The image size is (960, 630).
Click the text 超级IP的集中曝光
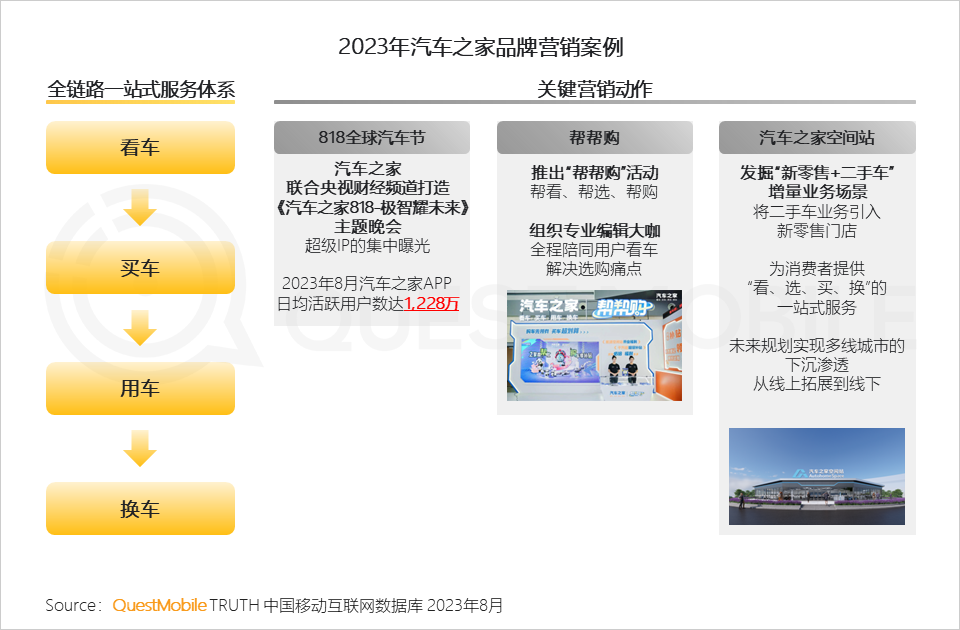click(x=368, y=246)
